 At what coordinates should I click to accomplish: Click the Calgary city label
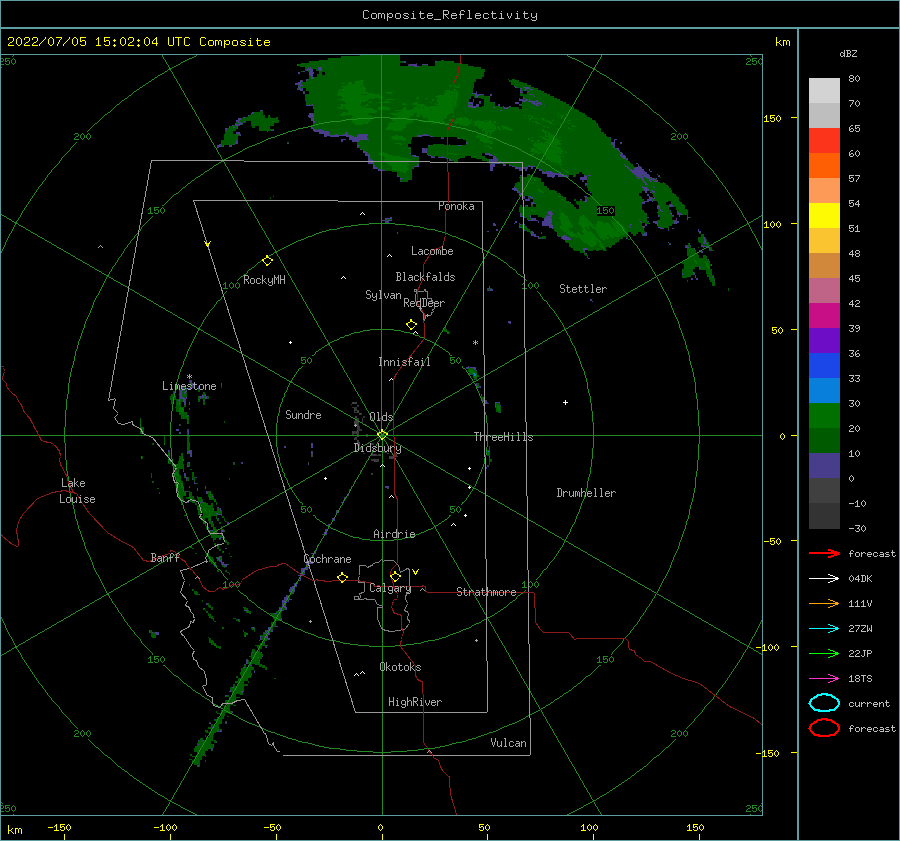[x=390, y=588]
